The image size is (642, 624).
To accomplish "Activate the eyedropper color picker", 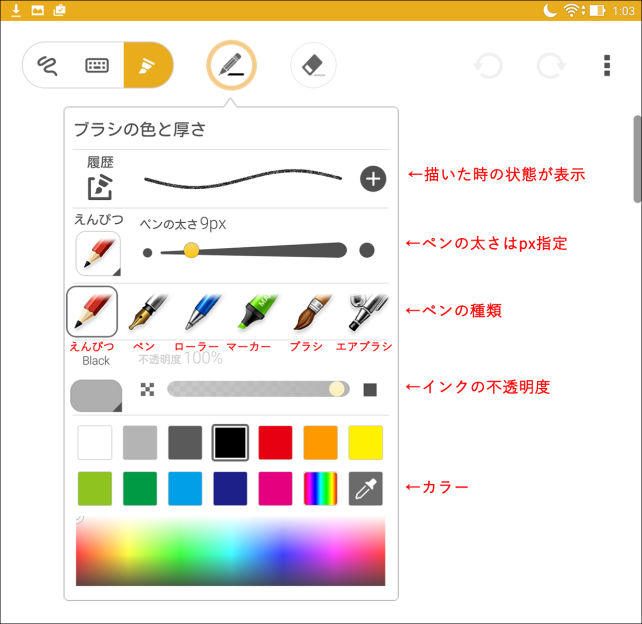I will click(x=366, y=488).
